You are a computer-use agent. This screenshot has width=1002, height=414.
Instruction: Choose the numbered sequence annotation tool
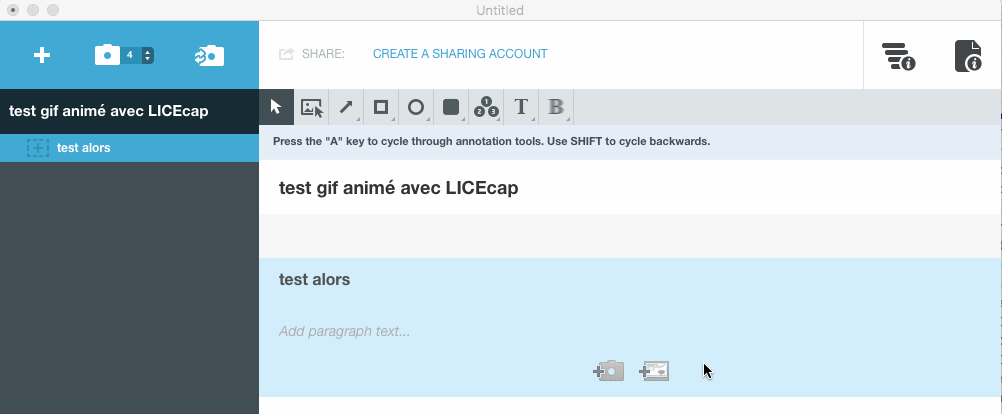(x=486, y=107)
